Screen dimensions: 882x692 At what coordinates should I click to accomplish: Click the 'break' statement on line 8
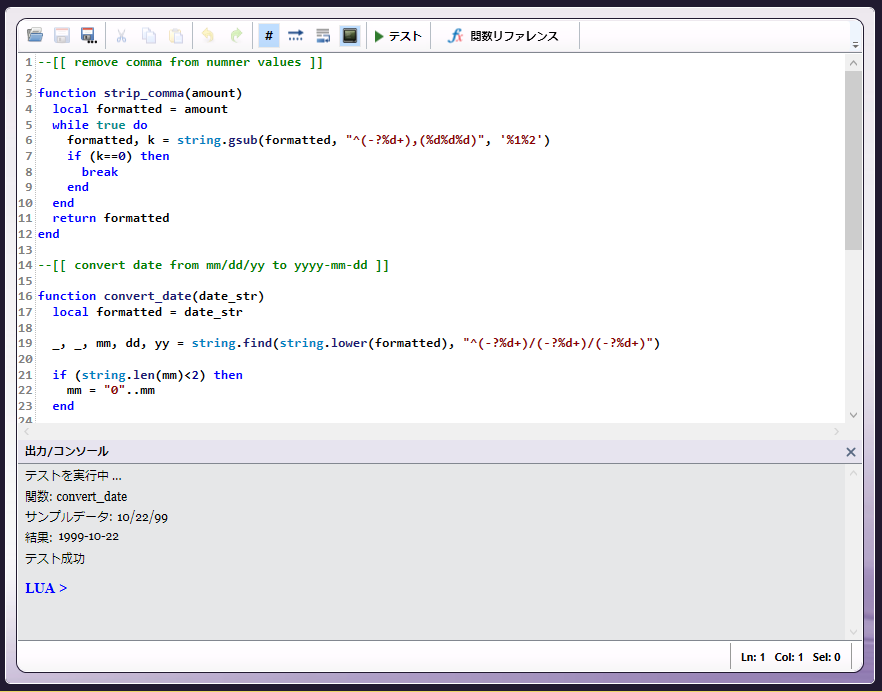(x=100, y=172)
